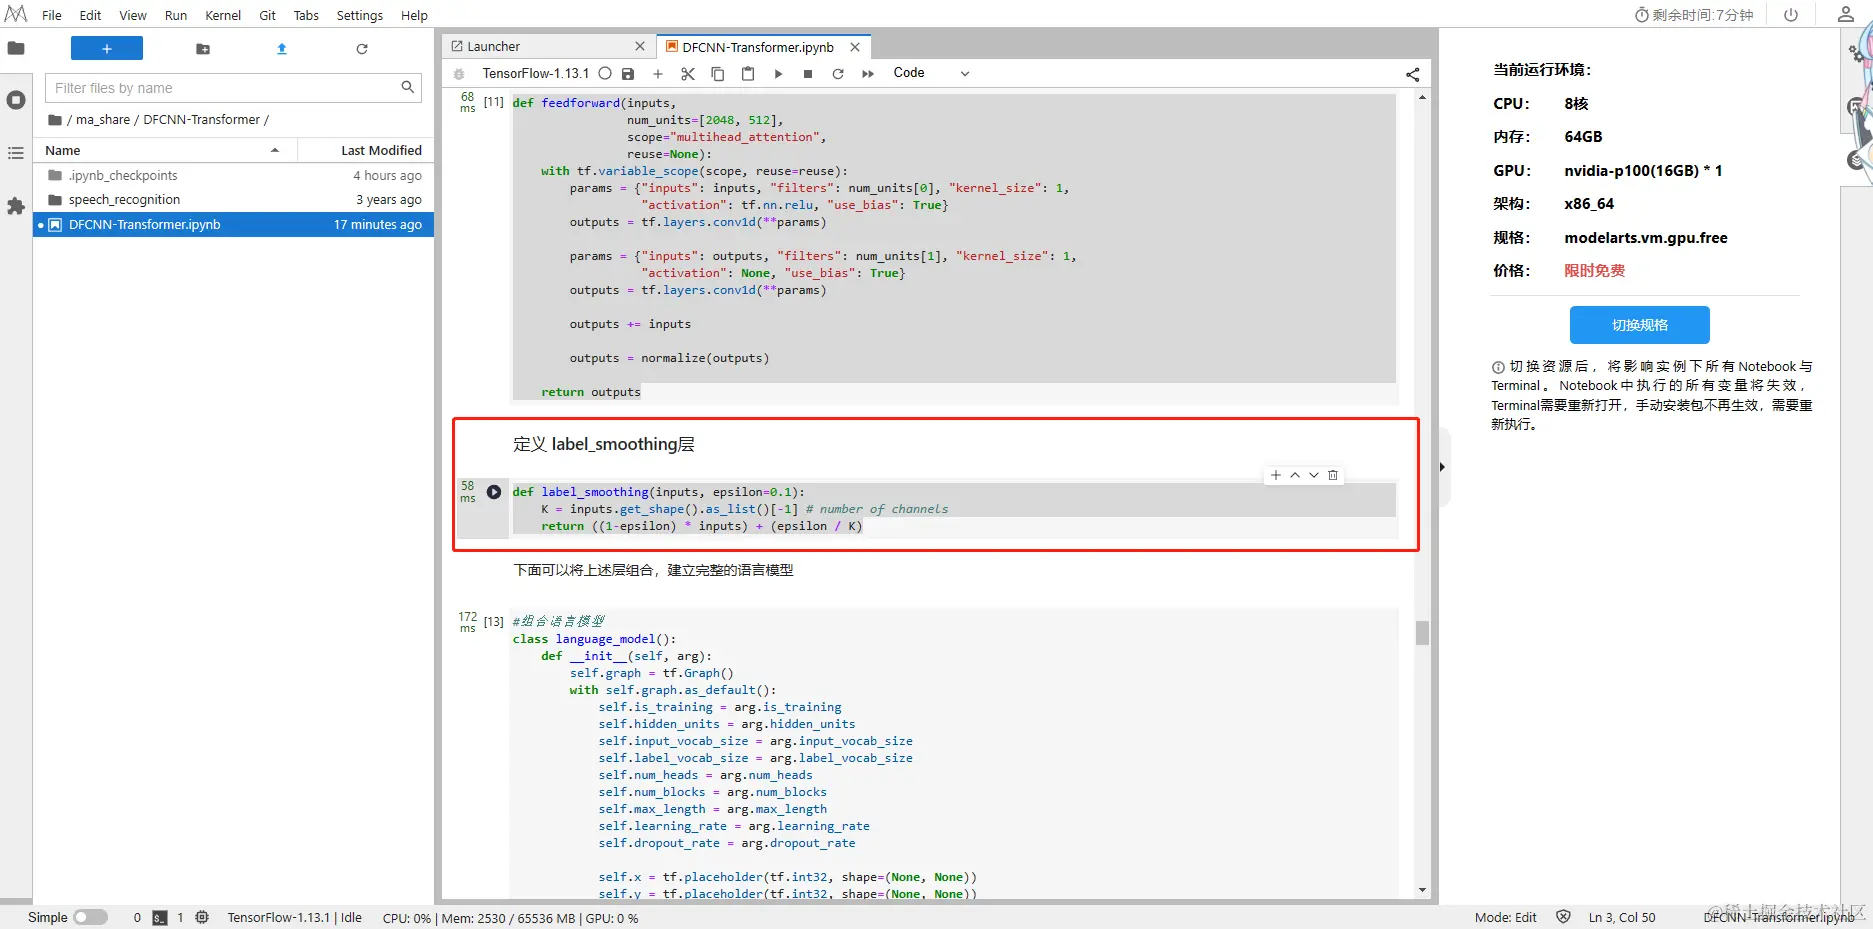
Task: Open Running Terminals and Kernels panel
Action: (x=16, y=100)
